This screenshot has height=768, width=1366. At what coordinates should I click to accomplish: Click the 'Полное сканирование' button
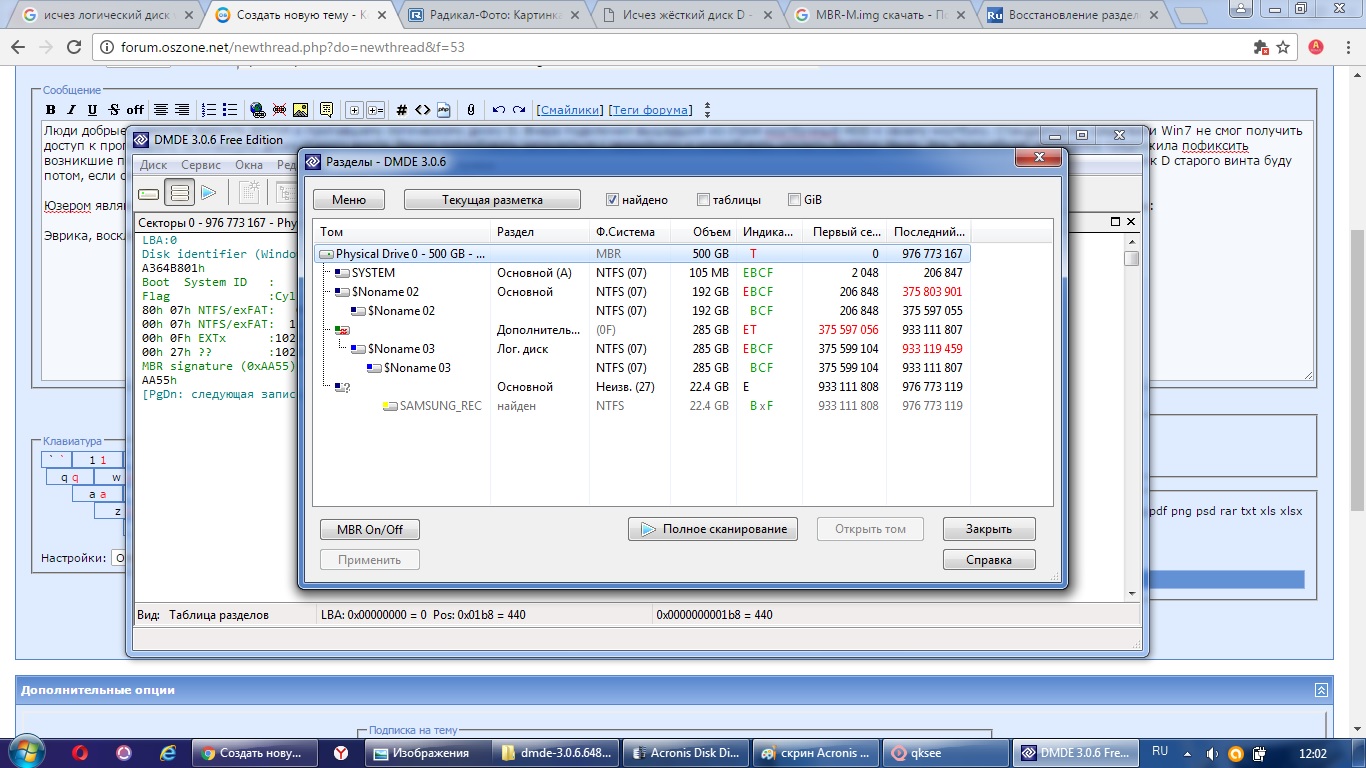713,529
